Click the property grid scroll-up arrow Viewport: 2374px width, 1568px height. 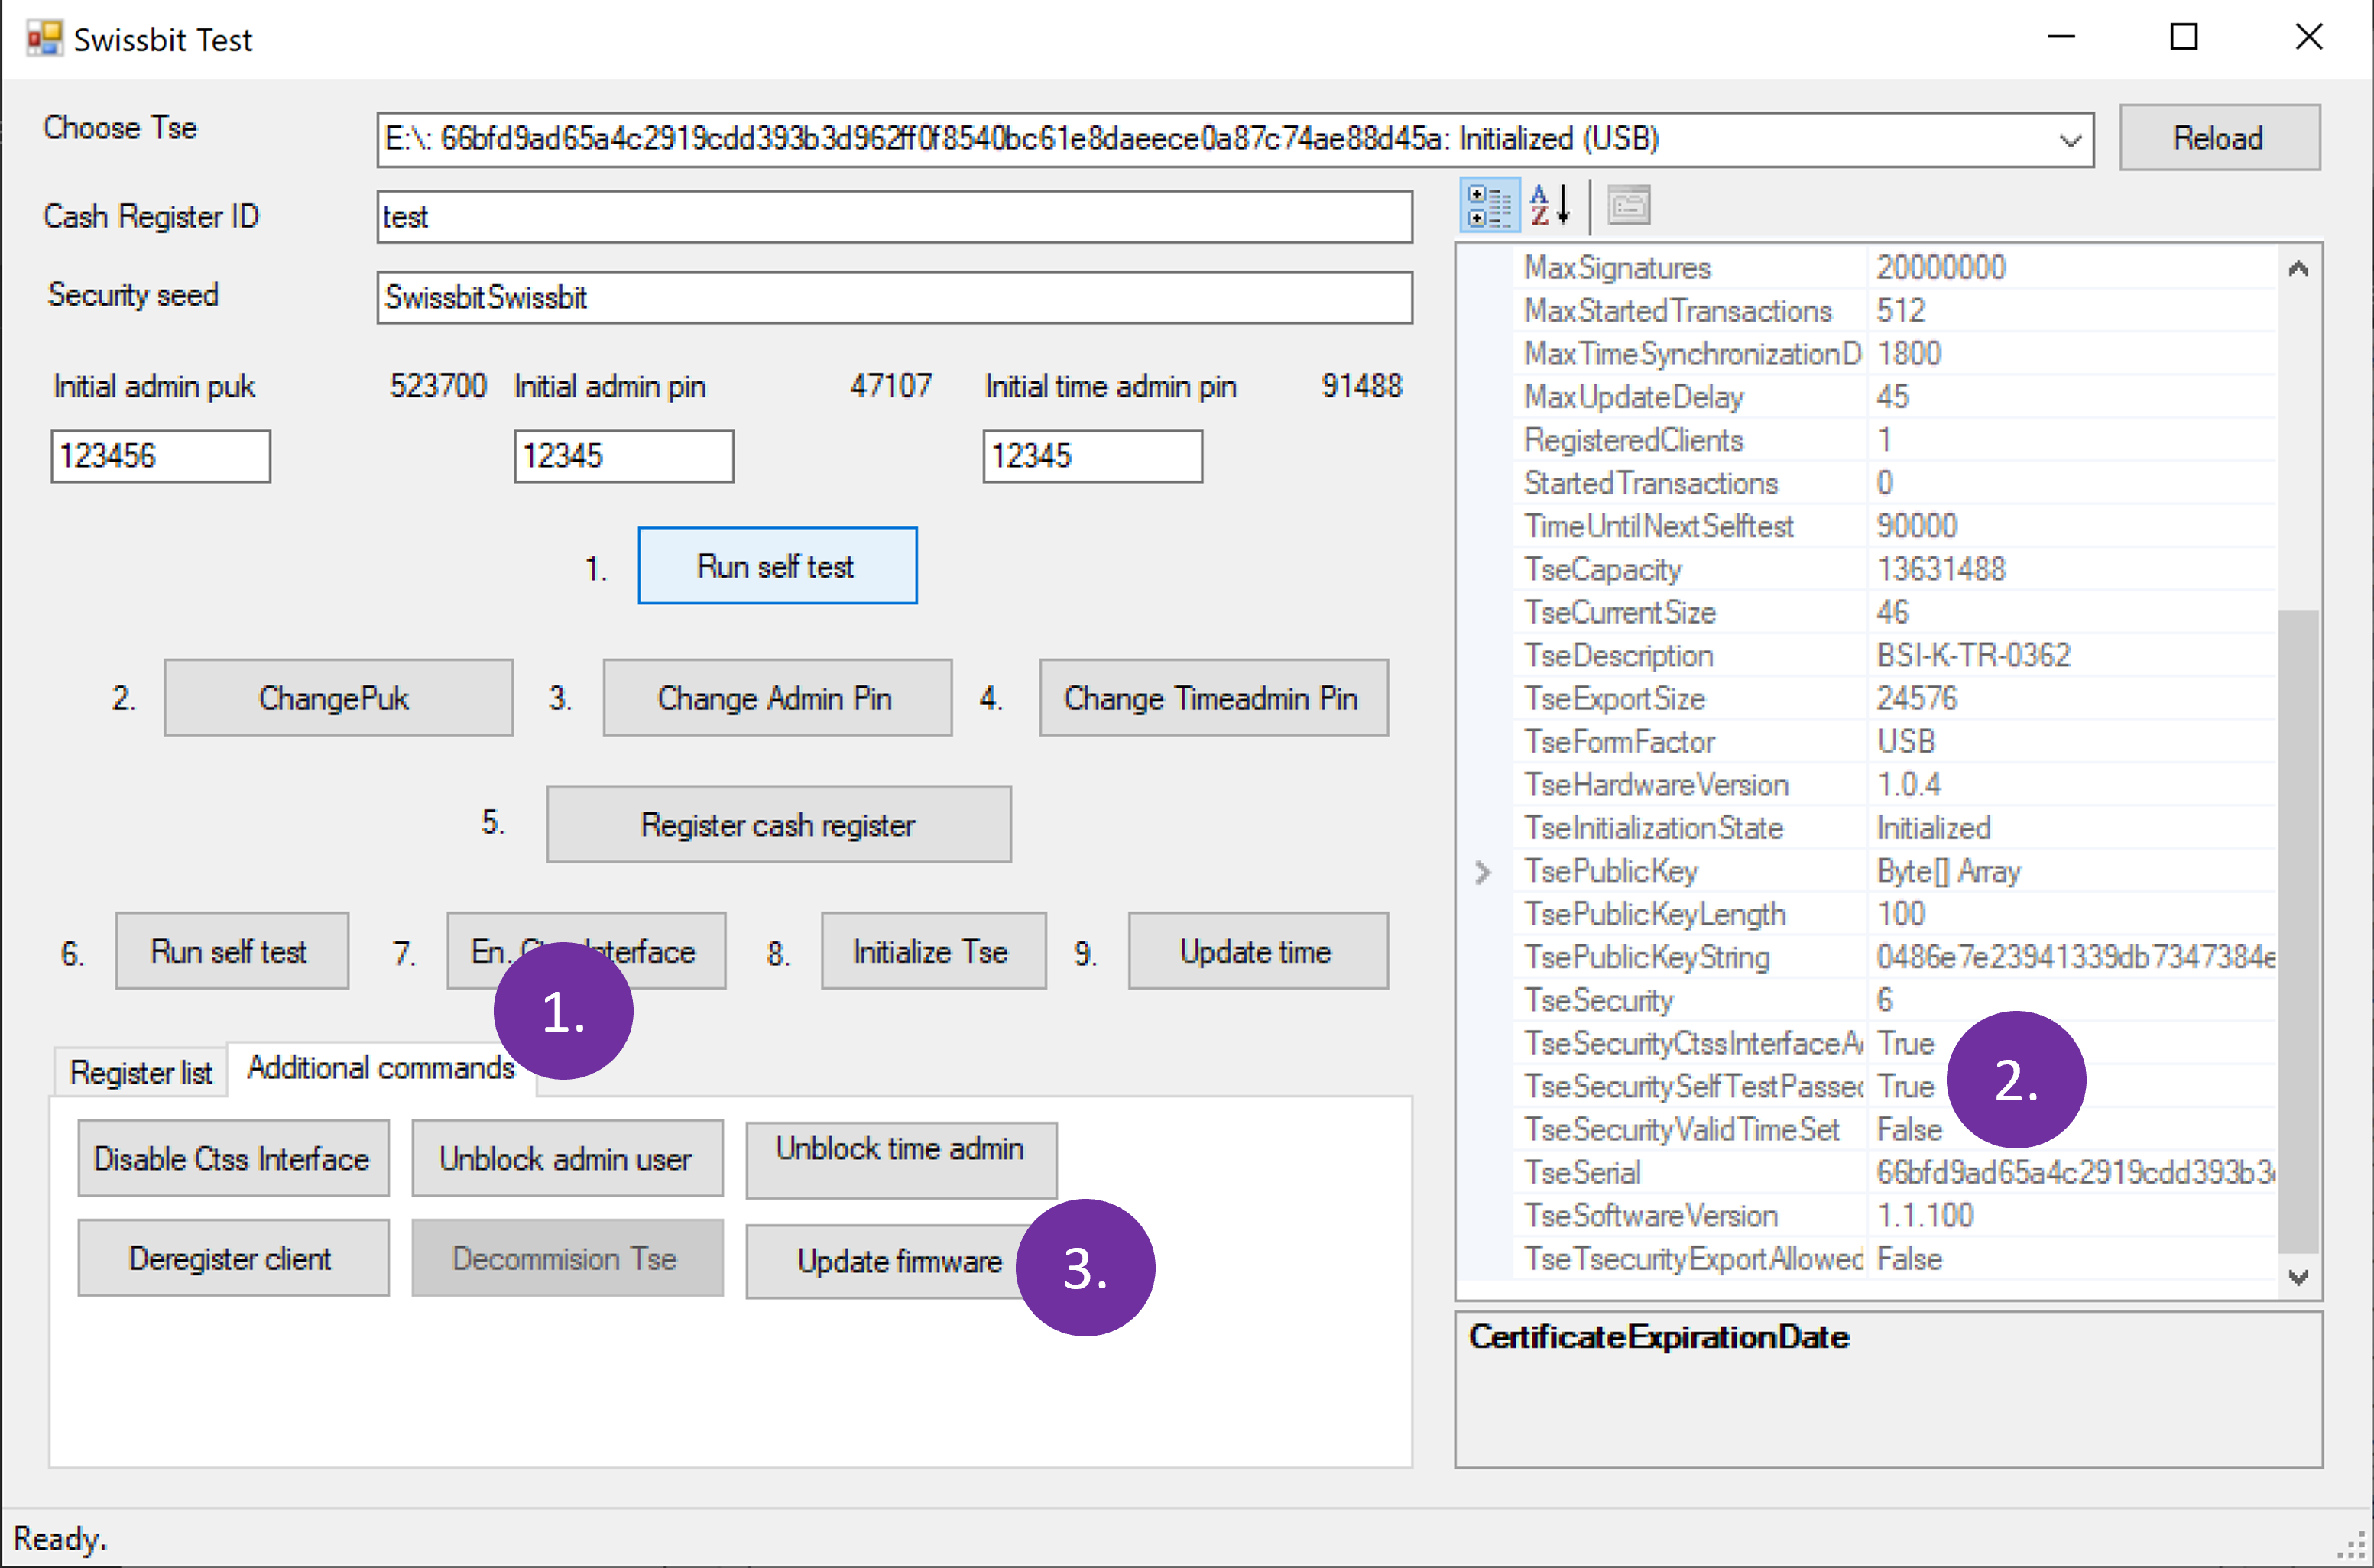[2298, 268]
